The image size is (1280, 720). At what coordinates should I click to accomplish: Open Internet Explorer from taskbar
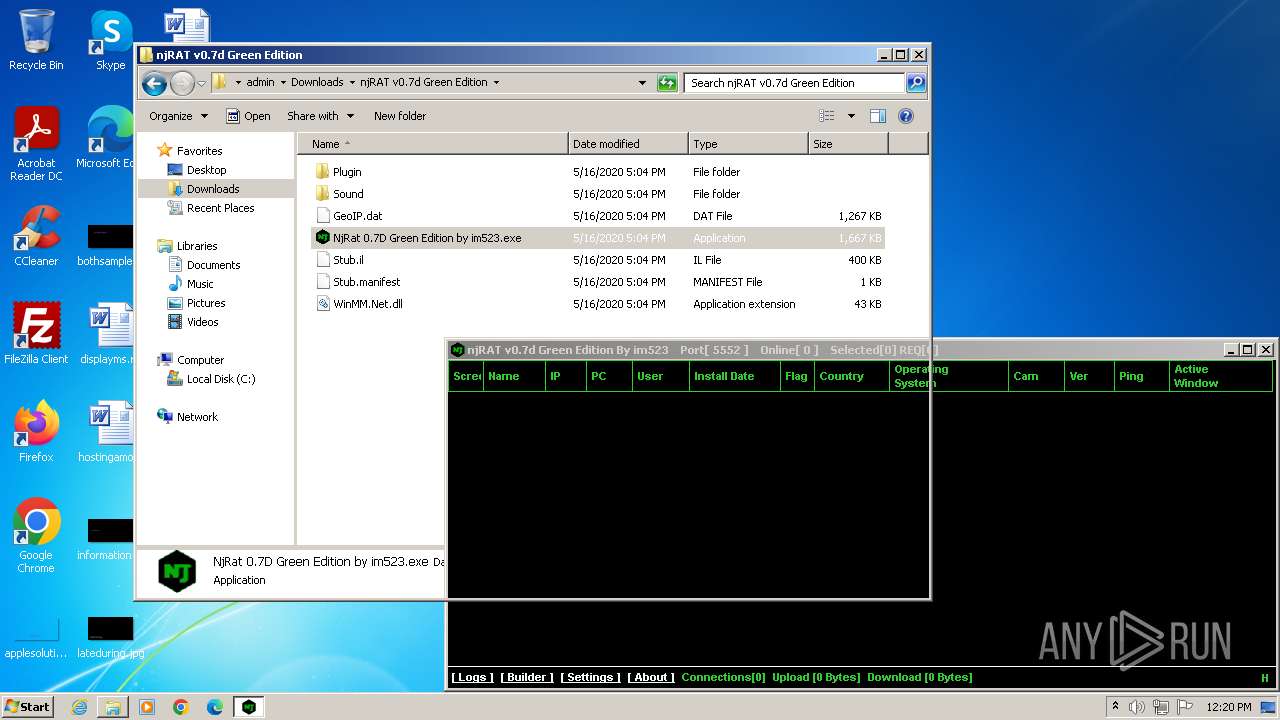point(79,707)
